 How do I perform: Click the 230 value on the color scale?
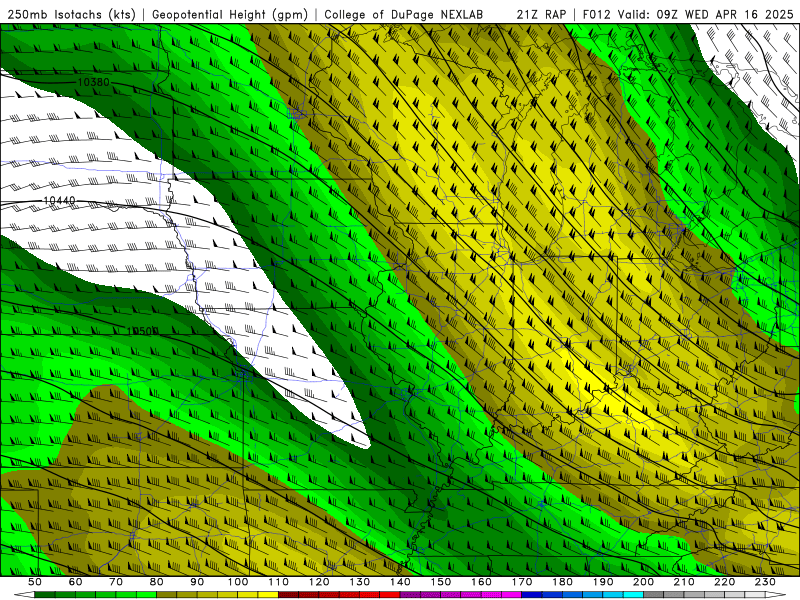[x=766, y=582]
